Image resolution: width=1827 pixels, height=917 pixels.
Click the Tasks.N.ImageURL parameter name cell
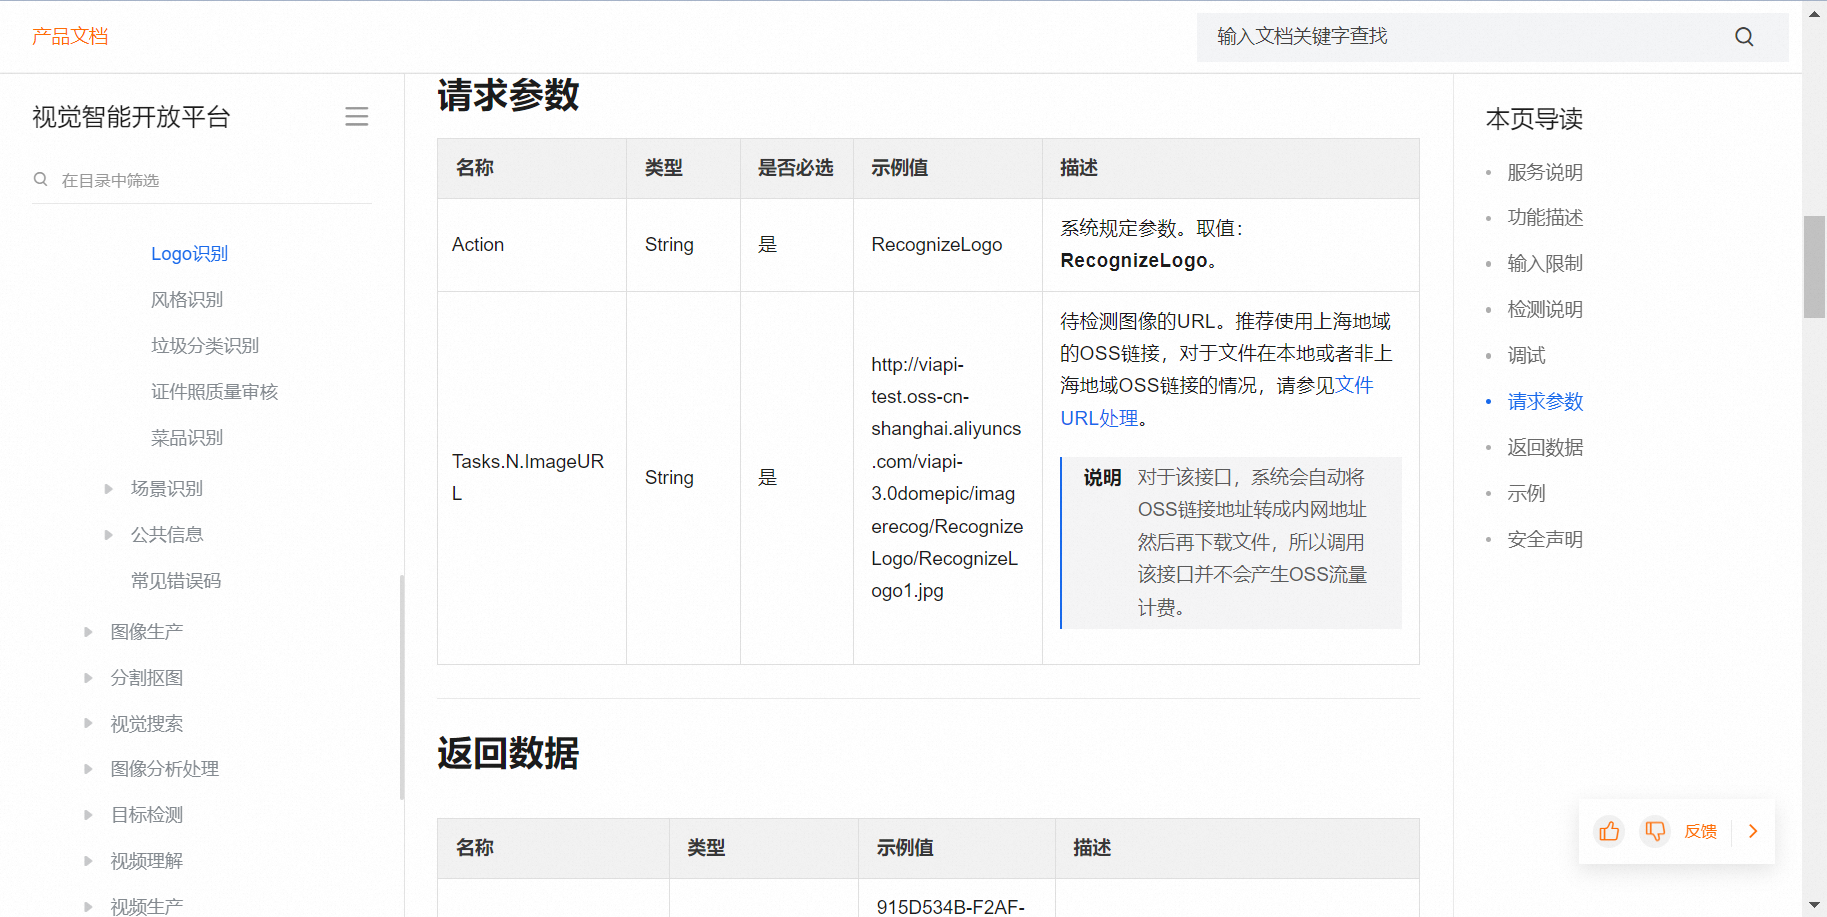pyautogui.click(x=532, y=478)
